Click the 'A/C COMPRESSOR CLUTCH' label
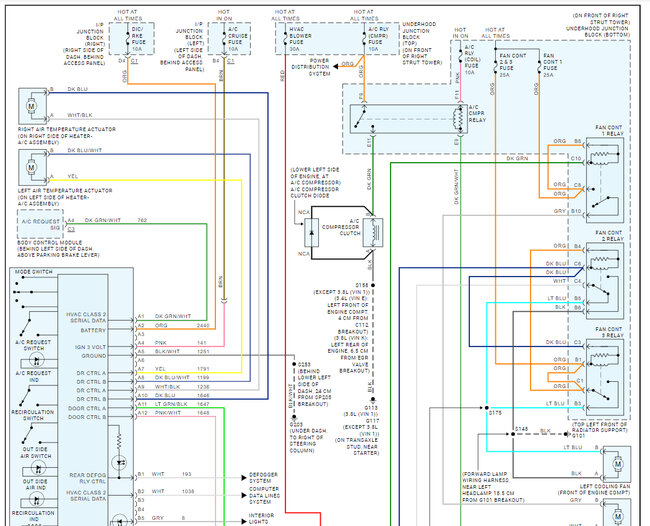Screen dimensions: 650x526 pyautogui.click(x=341, y=227)
